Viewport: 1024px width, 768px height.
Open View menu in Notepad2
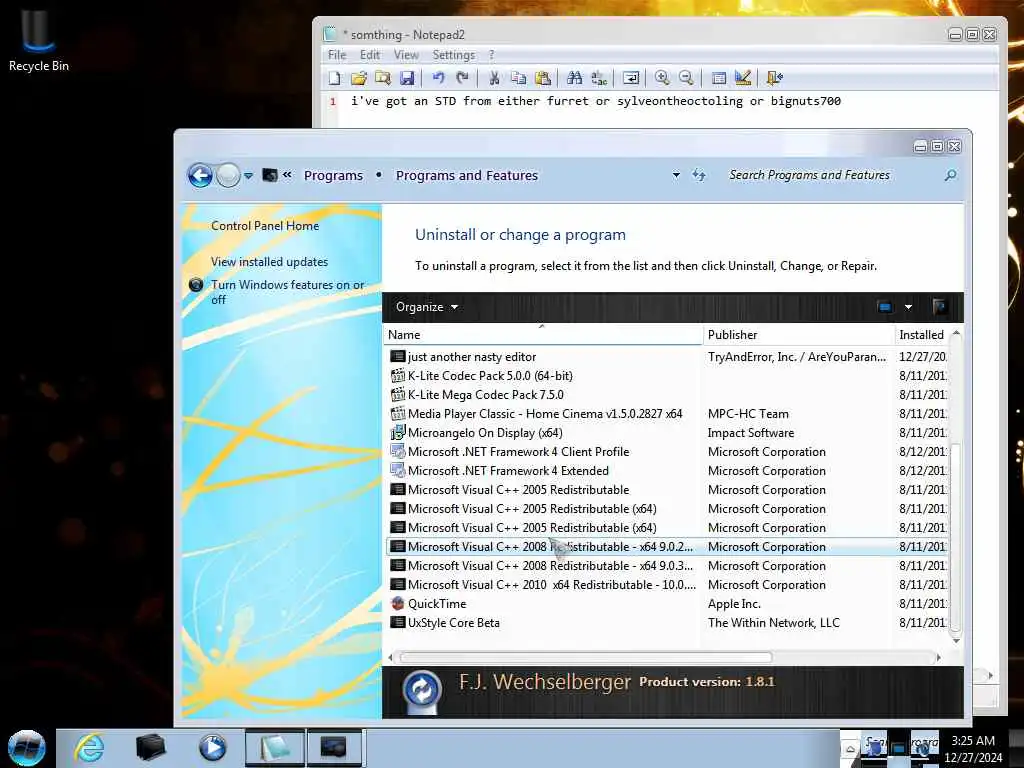406,55
